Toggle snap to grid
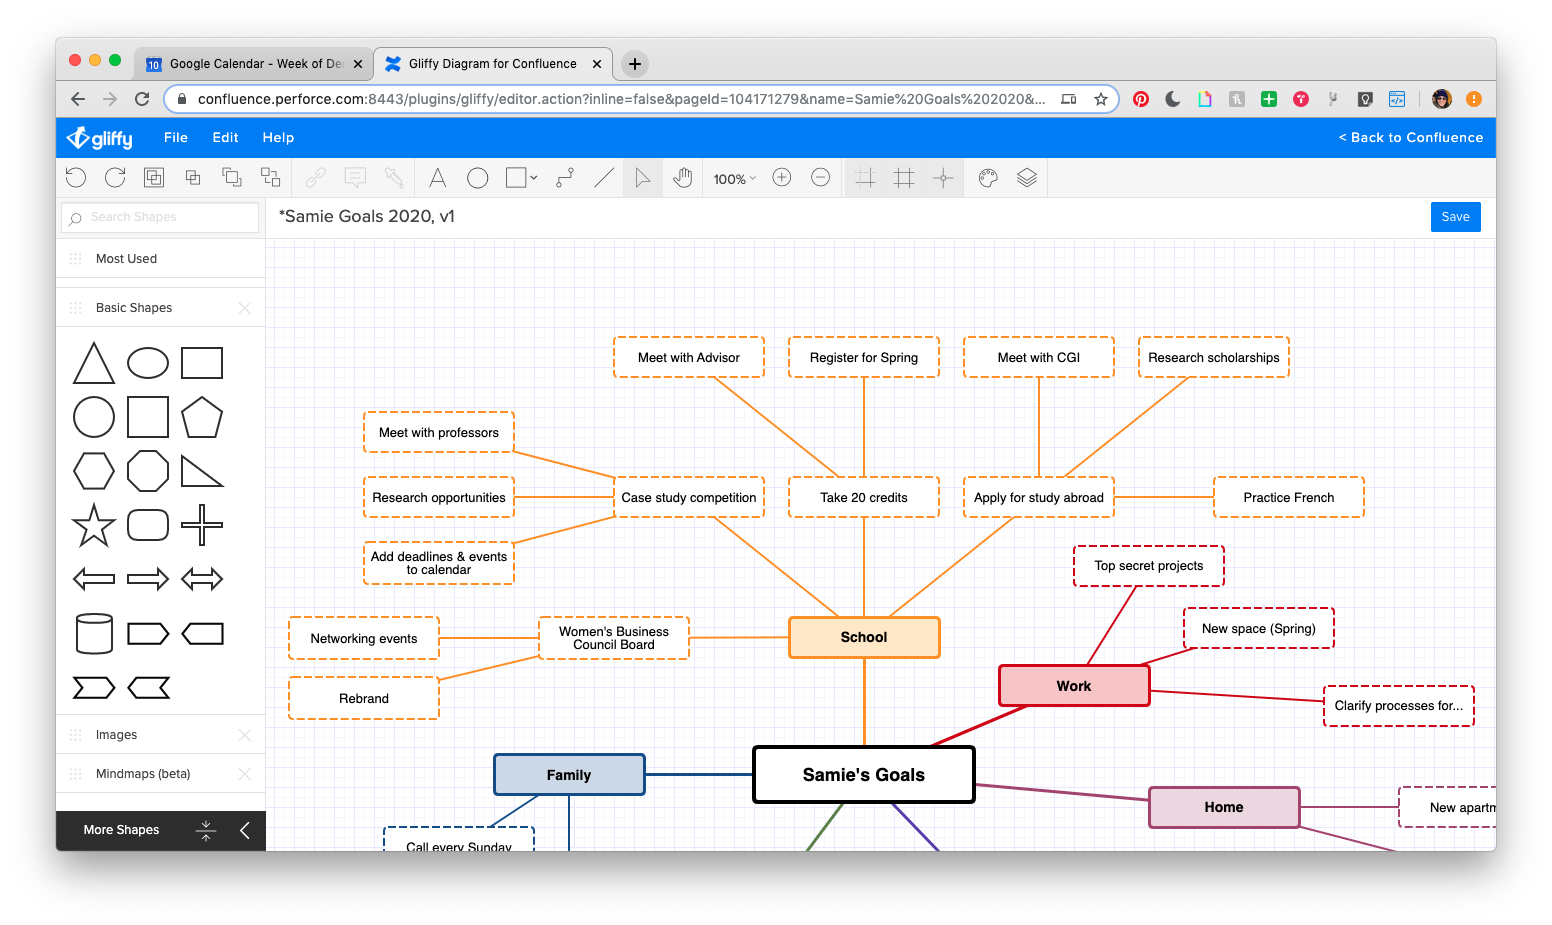This screenshot has height=925, width=1552. (866, 177)
